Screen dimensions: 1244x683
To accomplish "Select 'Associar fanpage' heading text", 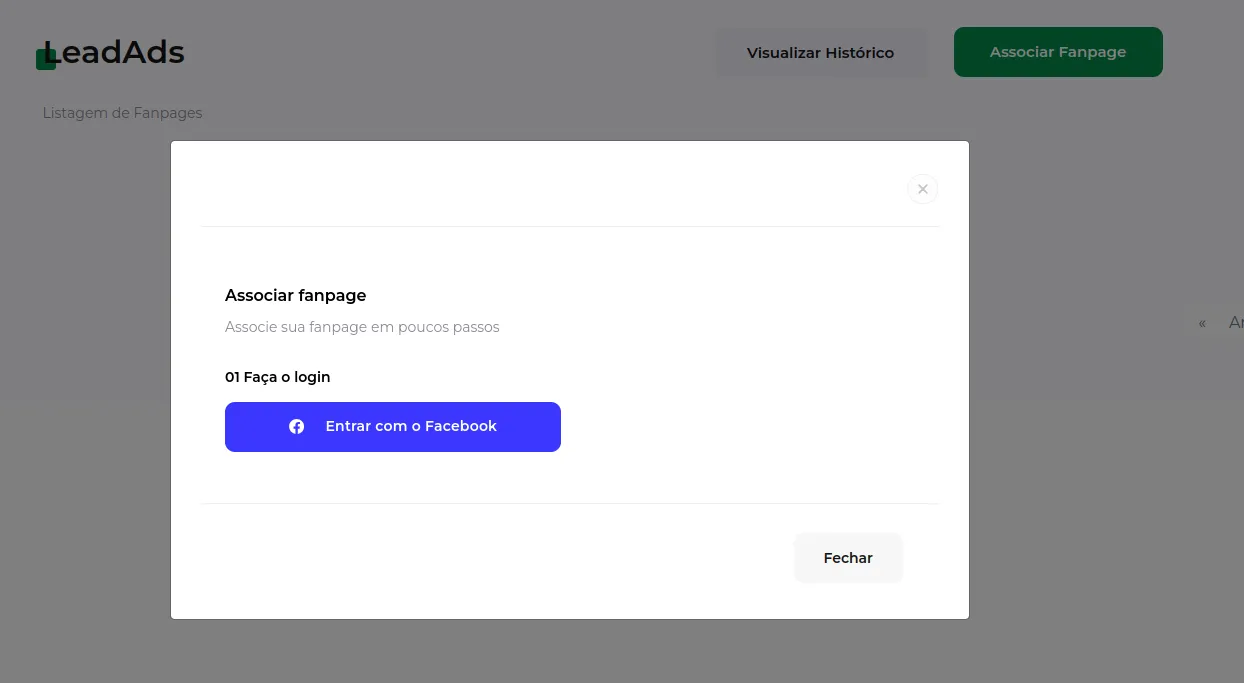I will coord(296,295).
